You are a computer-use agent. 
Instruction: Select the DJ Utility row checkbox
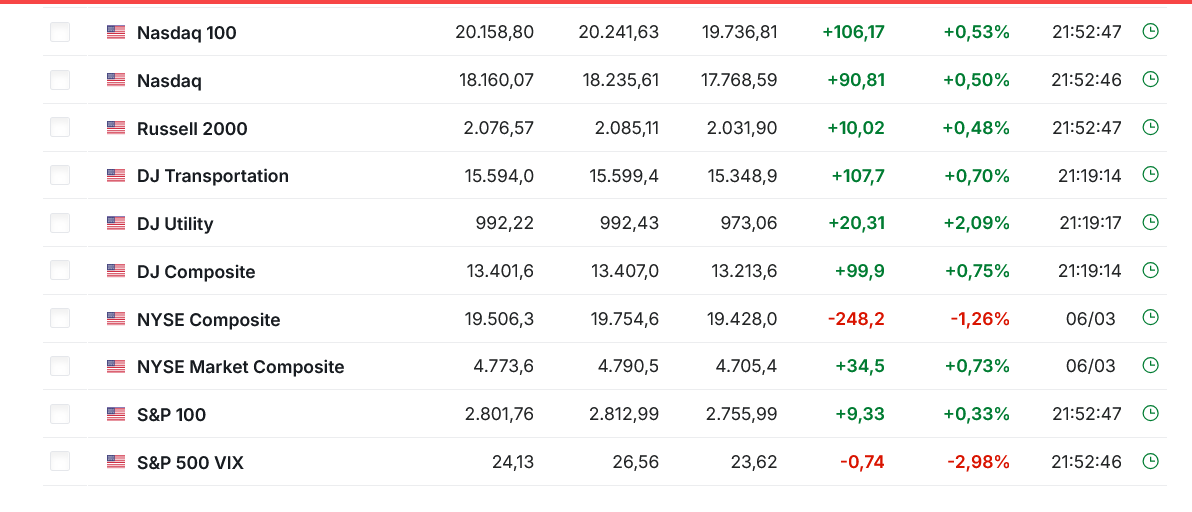coord(59,223)
